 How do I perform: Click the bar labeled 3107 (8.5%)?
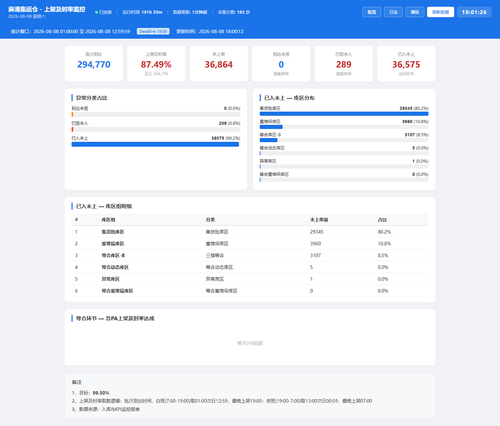click(x=268, y=140)
